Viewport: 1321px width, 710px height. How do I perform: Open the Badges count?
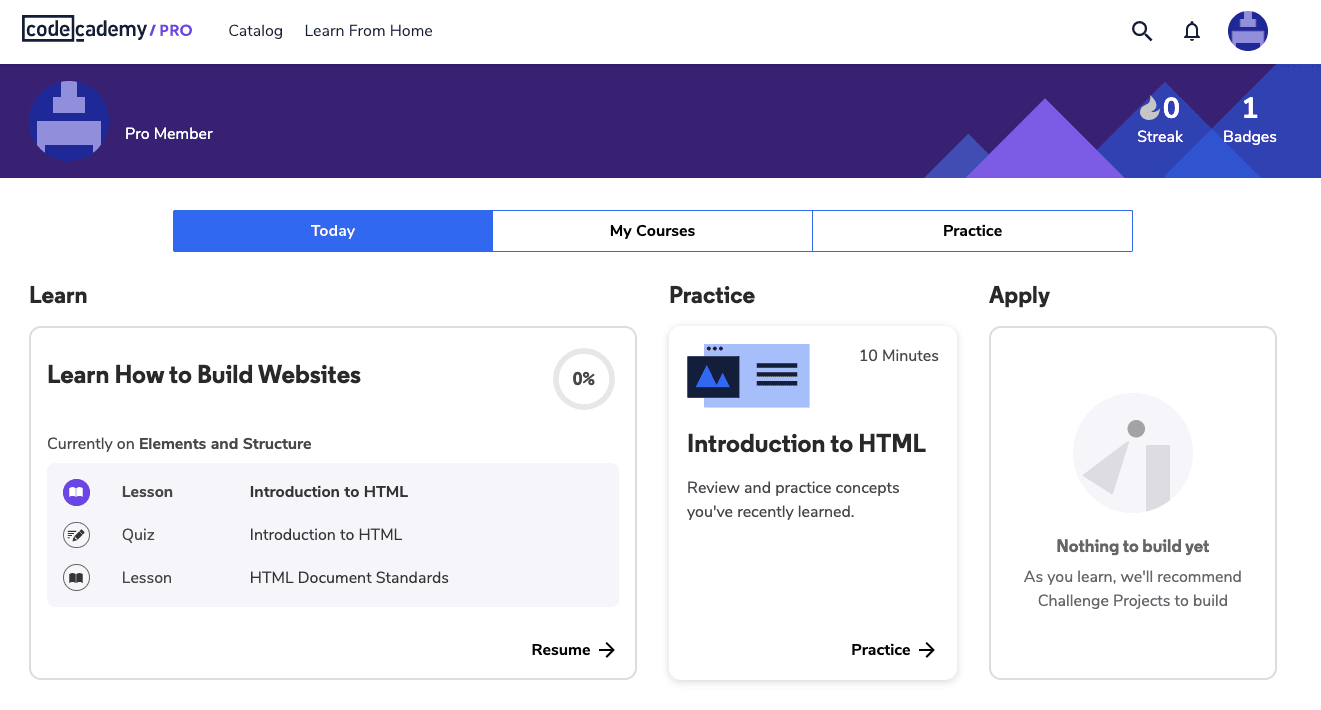(1250, 120)
